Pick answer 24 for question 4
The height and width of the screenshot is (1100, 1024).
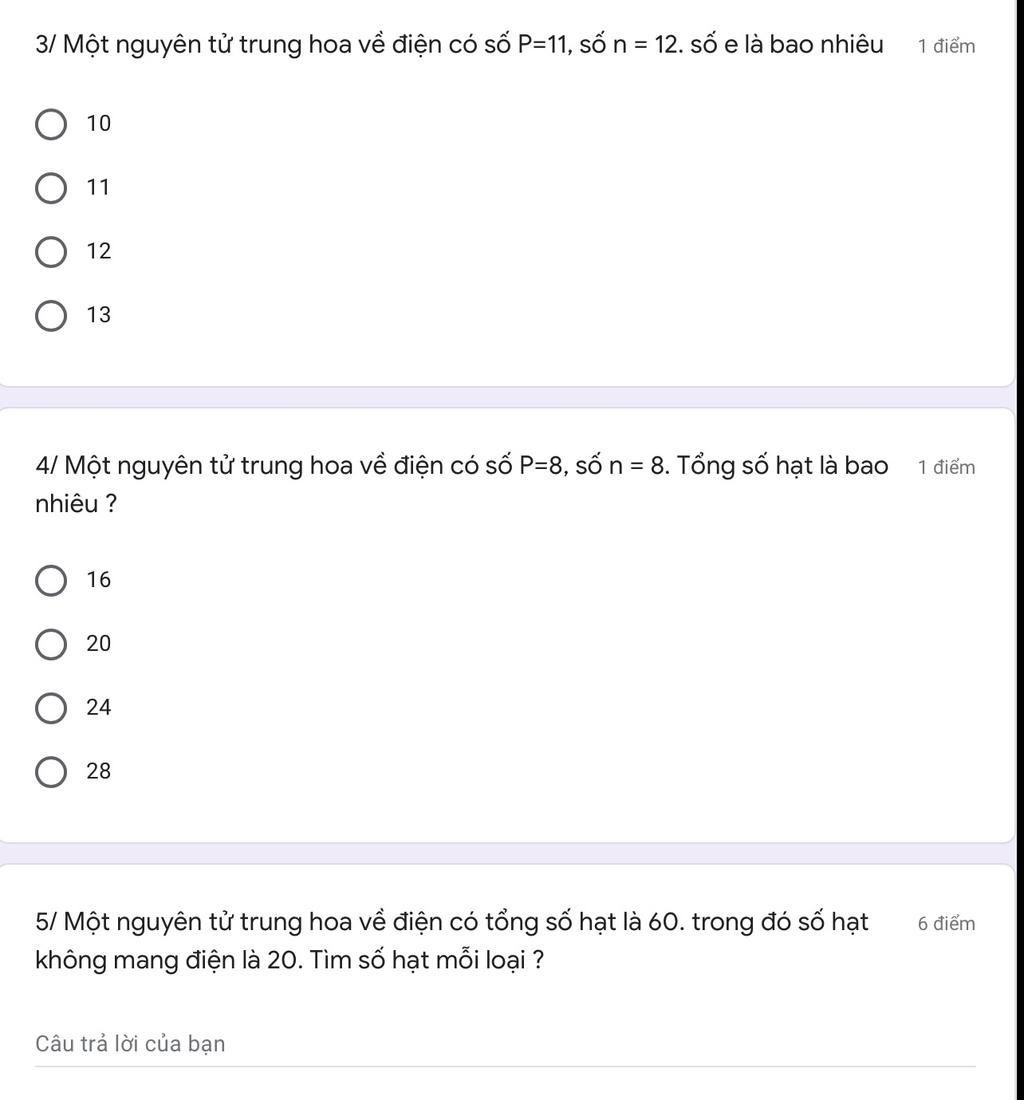coord(51,708)
